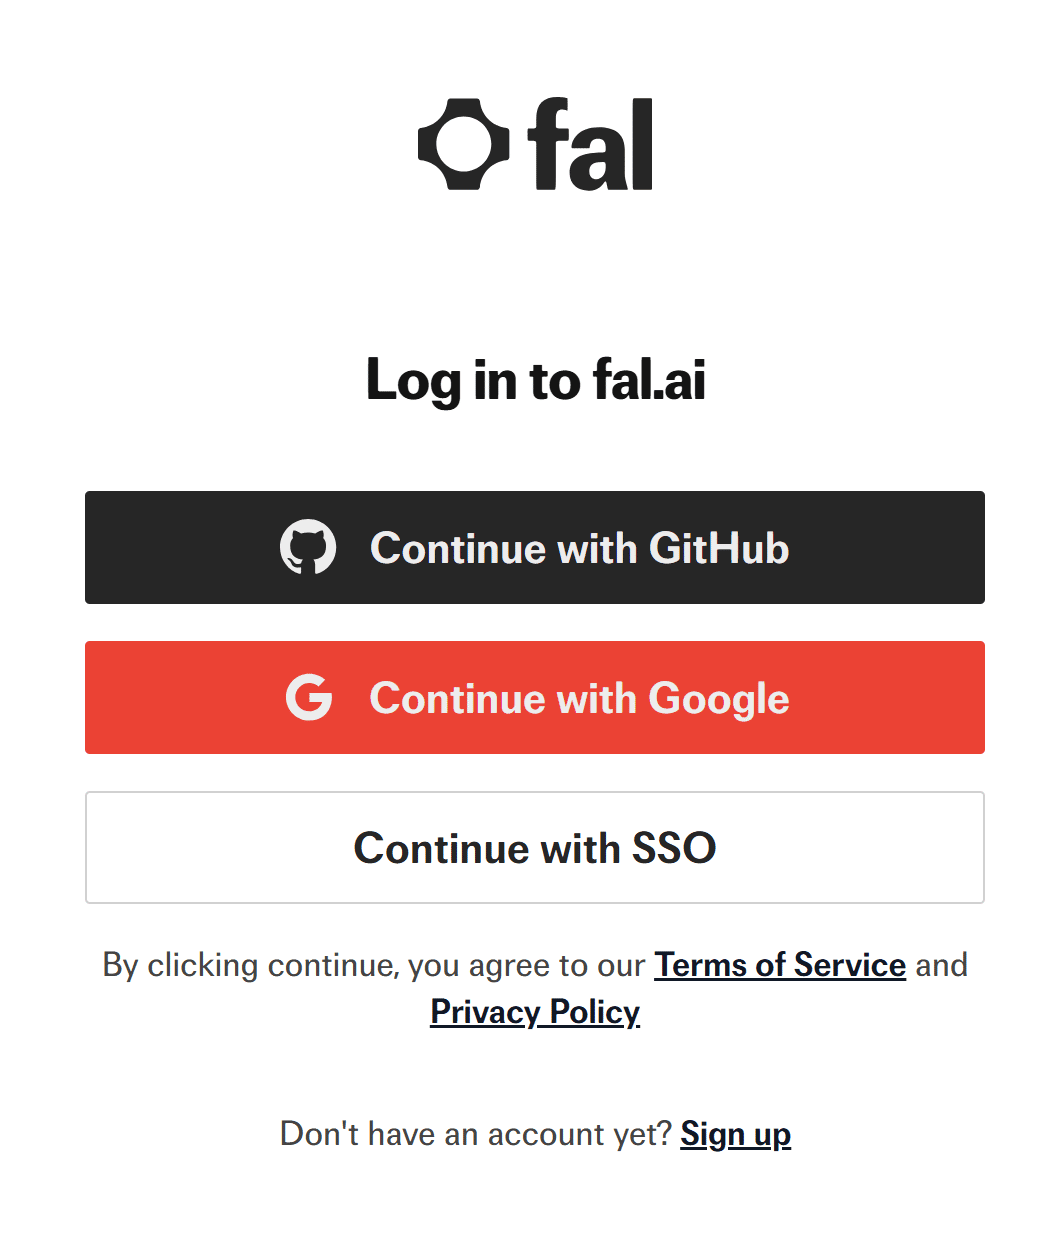Viewport: 1062px width, 1255px height.
Task: Click the white cat silhouette on the dark button
Action: point(310,548)
